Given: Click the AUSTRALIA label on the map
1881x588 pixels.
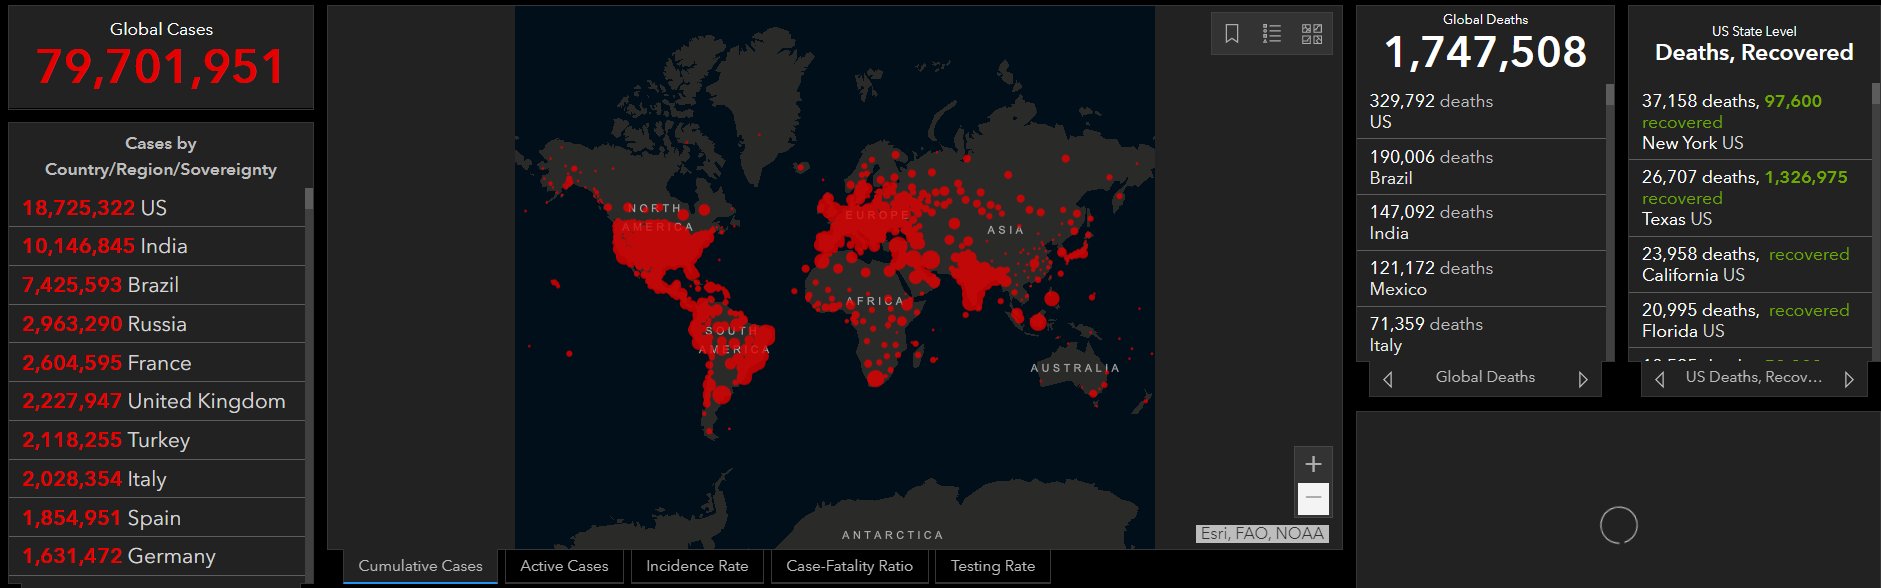Looking at the screenshot, I should click(x=1075, y=368).
